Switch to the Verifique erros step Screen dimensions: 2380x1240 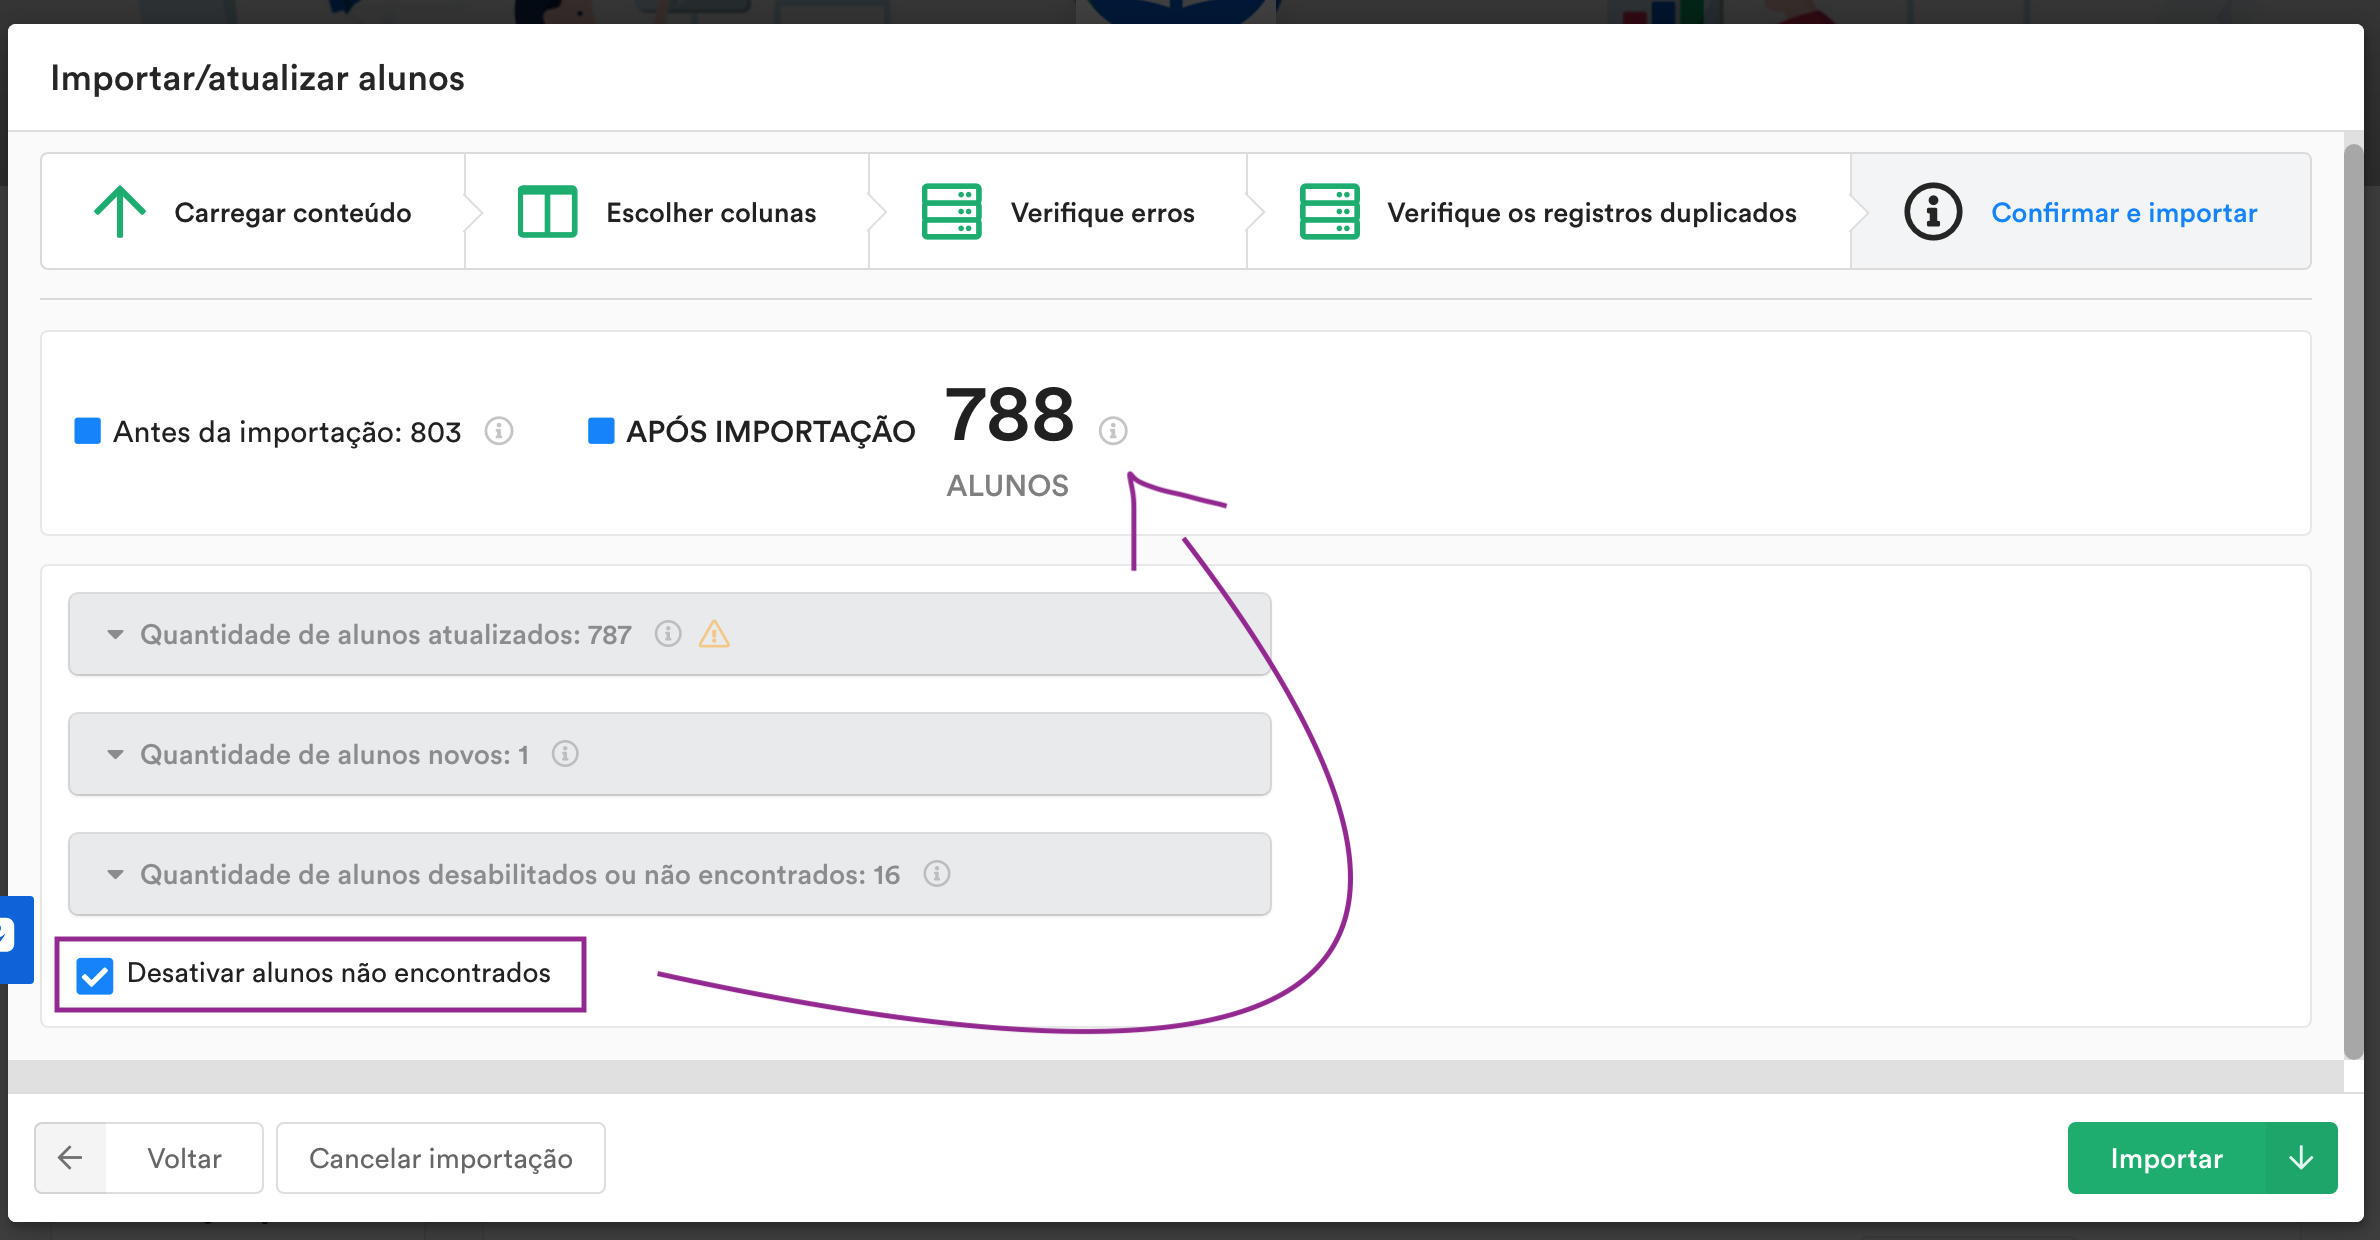pos(1103,211)
